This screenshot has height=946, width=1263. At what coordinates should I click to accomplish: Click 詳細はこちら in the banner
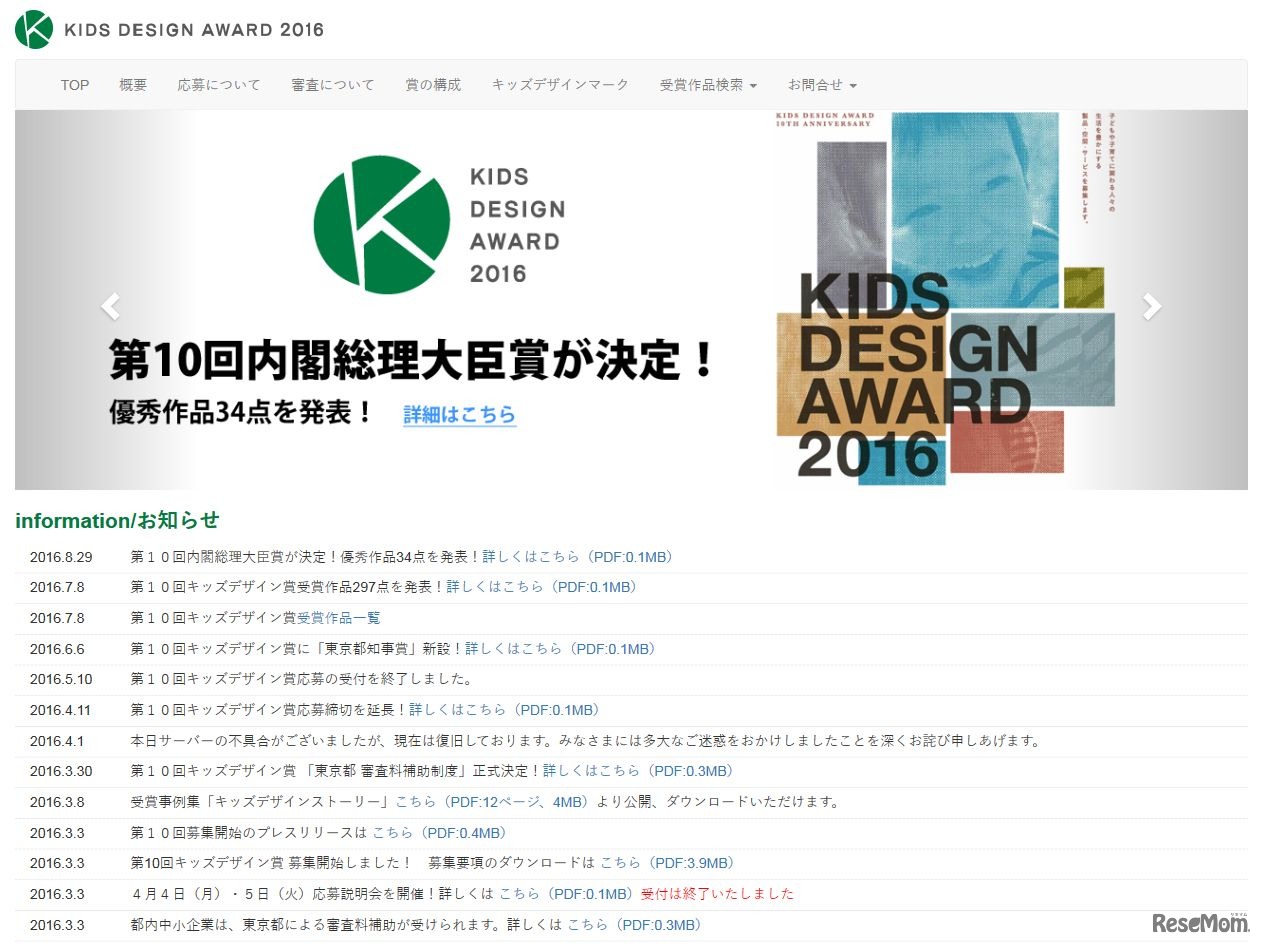[x=459, y=414]
